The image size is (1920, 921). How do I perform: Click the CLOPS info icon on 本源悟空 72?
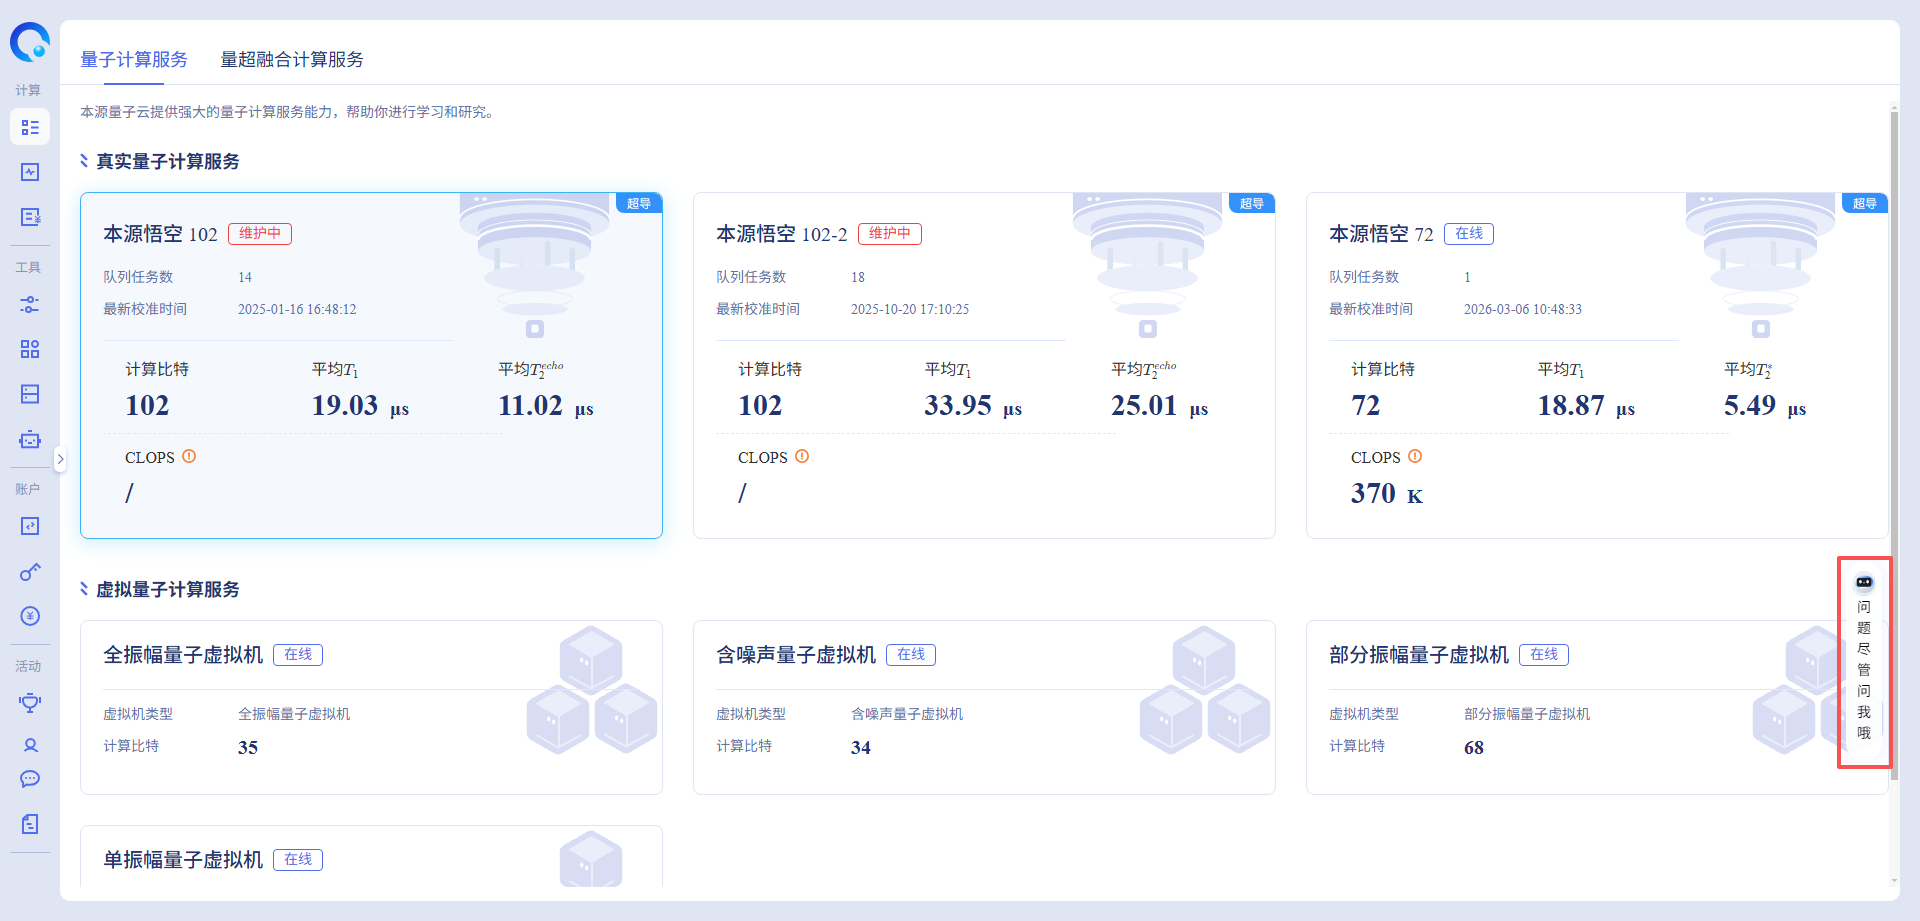(x=1415, y=456)
